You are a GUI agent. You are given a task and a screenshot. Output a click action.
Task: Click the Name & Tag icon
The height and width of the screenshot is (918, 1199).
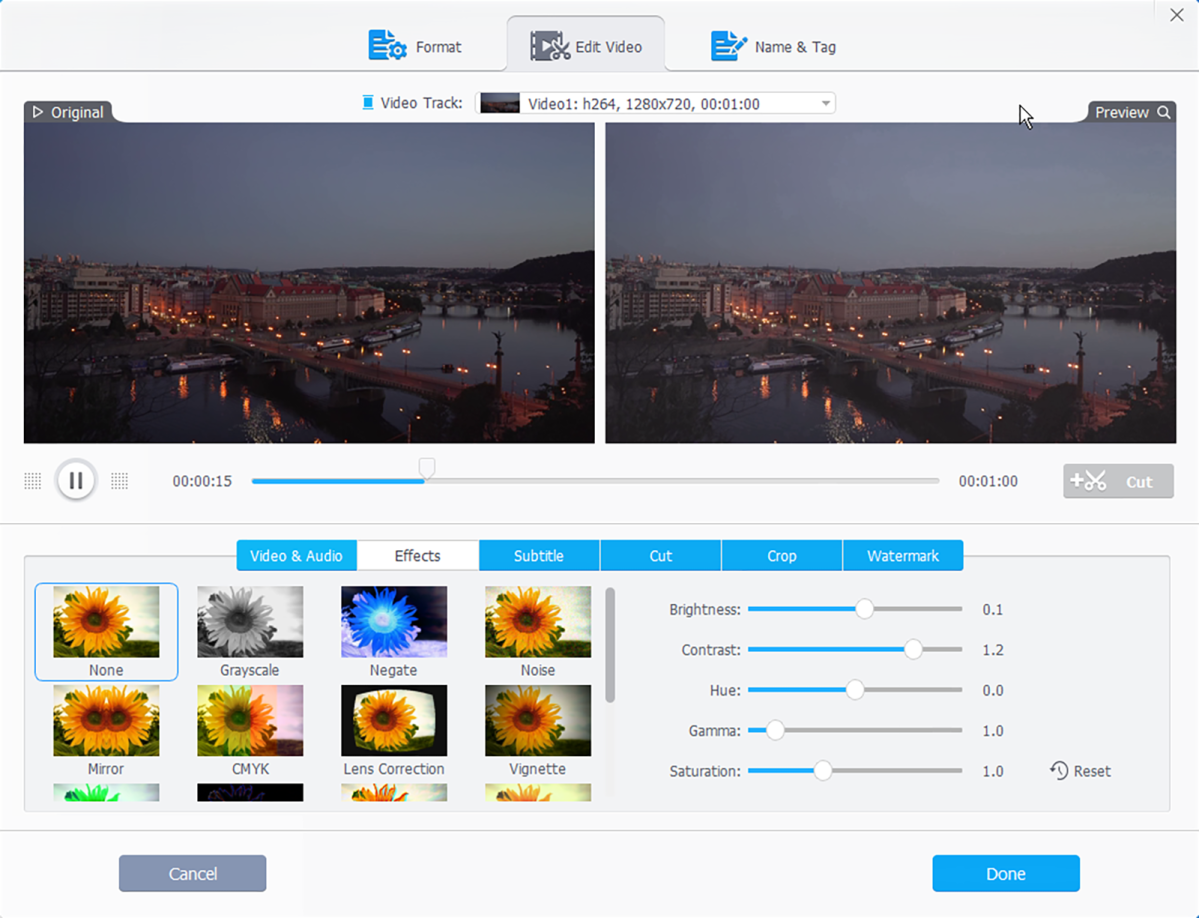coord(729,46)
